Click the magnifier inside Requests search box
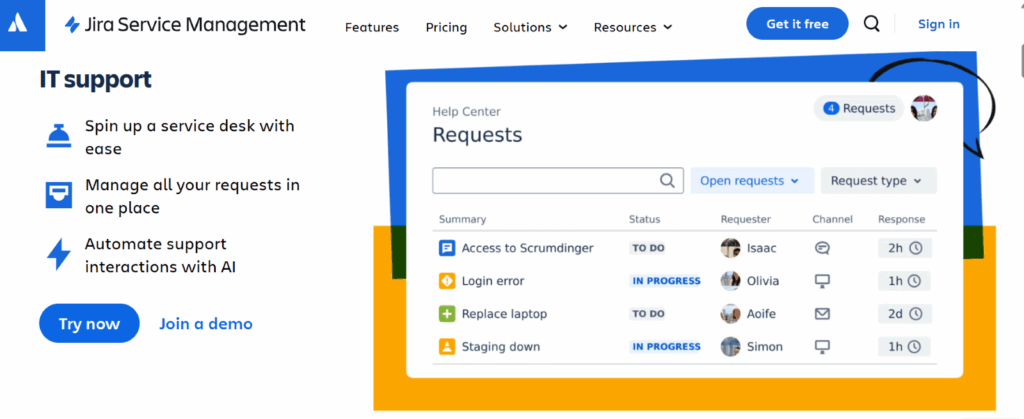This screenshot has height=419, width=1024. pyautogui.click(x=667, y=181)
